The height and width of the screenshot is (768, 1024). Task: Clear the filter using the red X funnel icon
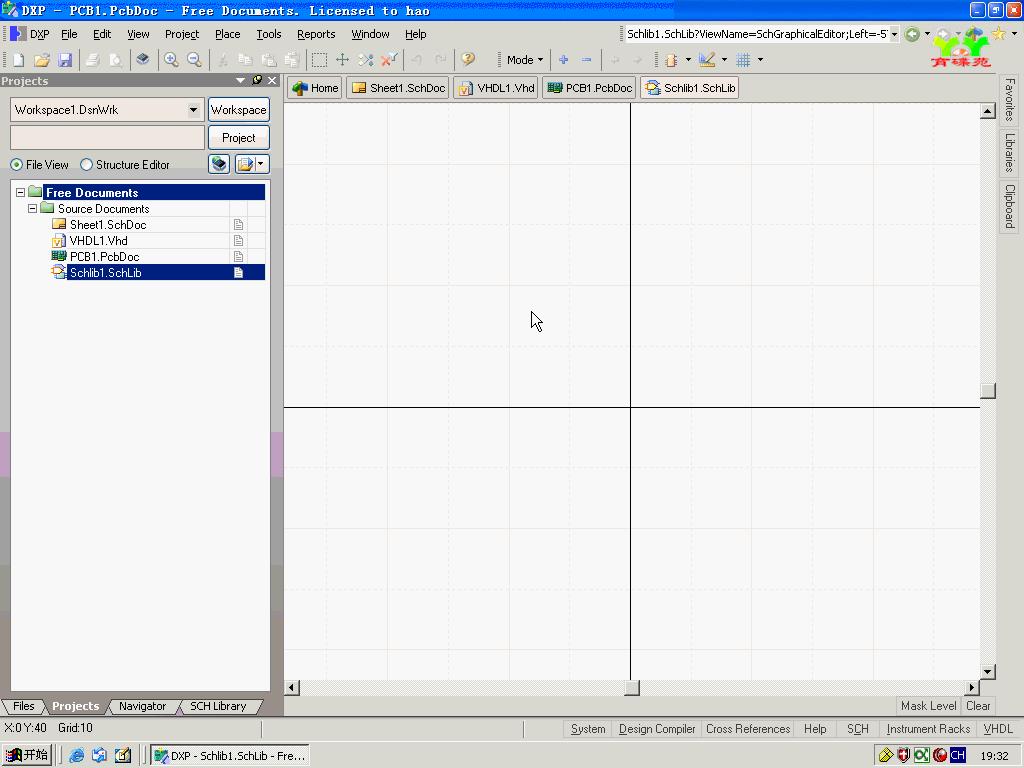(x=389, y=60)
